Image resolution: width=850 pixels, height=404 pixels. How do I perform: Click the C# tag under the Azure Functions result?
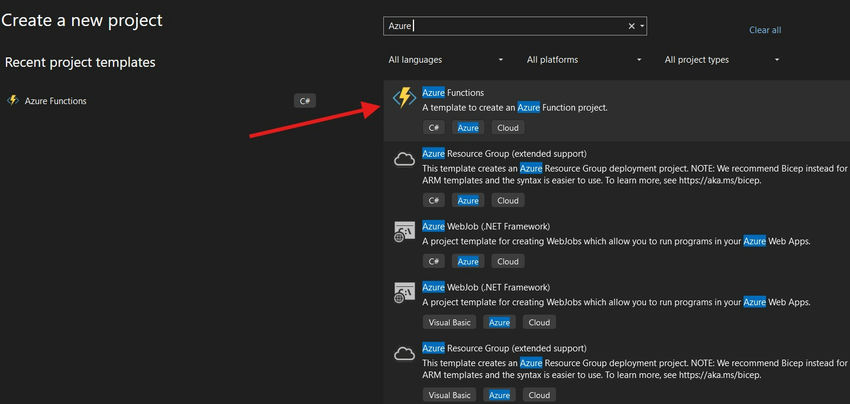click(434, 128)
